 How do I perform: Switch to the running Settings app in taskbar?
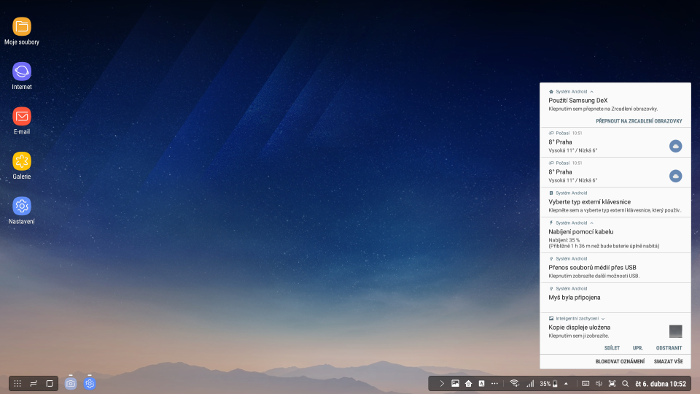click(x=90, y=383)
